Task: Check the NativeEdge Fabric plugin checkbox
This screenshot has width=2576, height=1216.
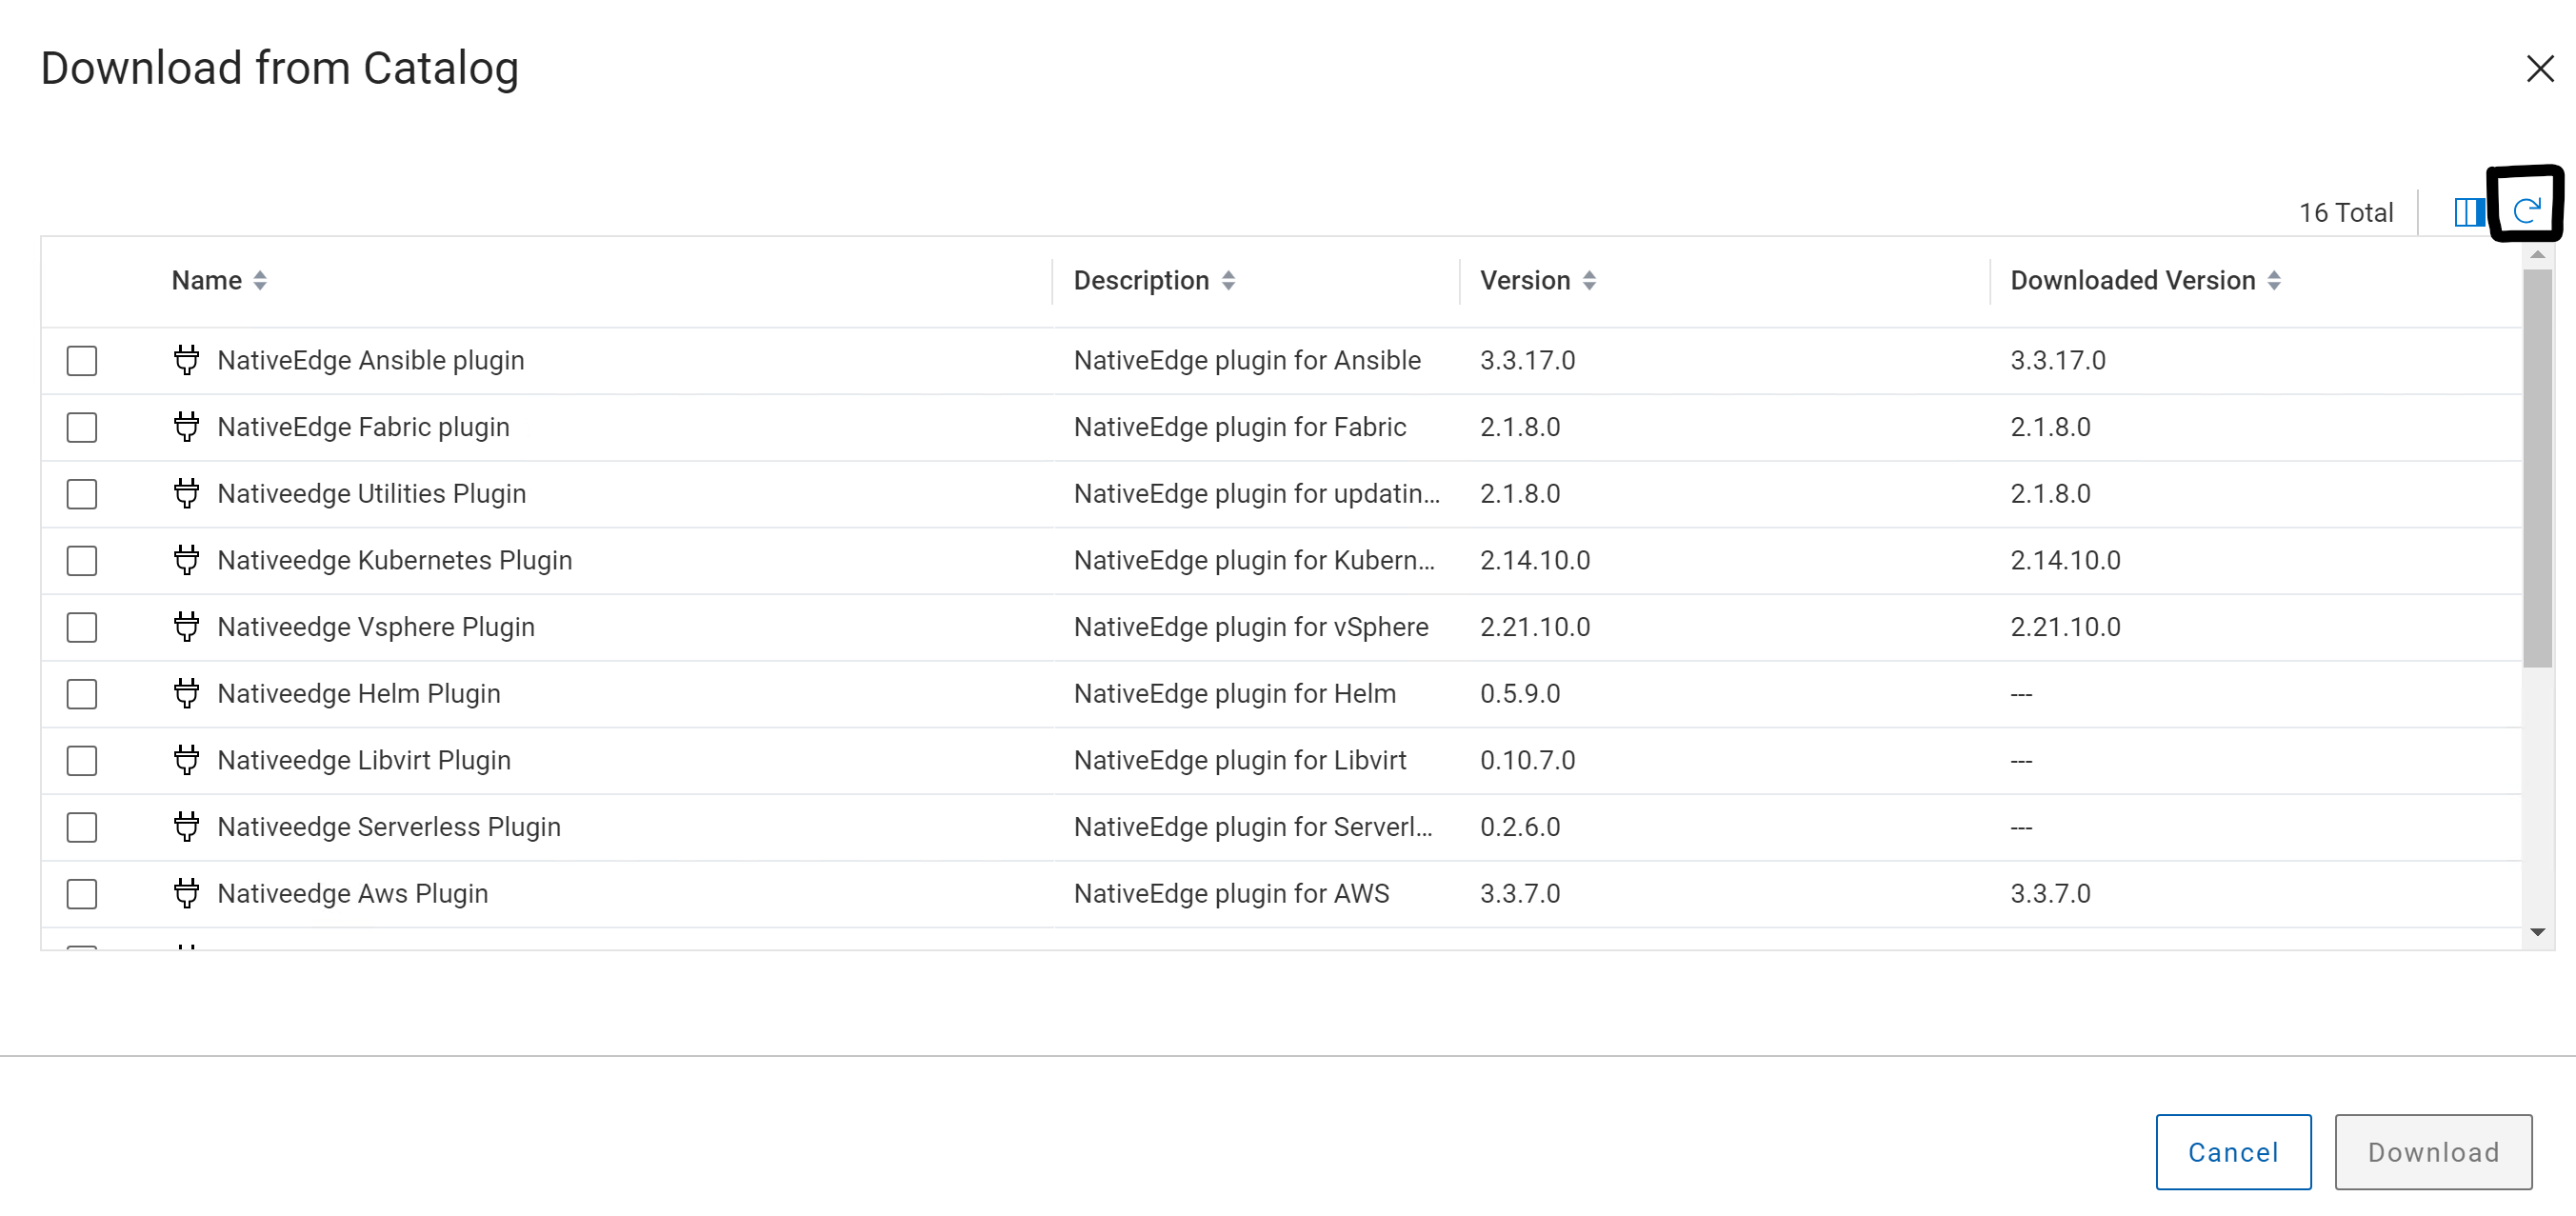Action: (81, 426)
